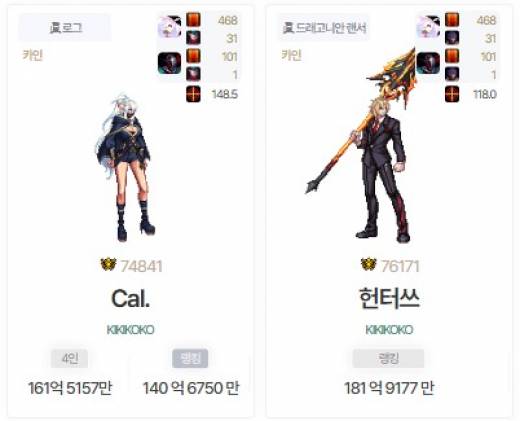Open the Cal. character name
520x421 pixels.
pos(130,298)
